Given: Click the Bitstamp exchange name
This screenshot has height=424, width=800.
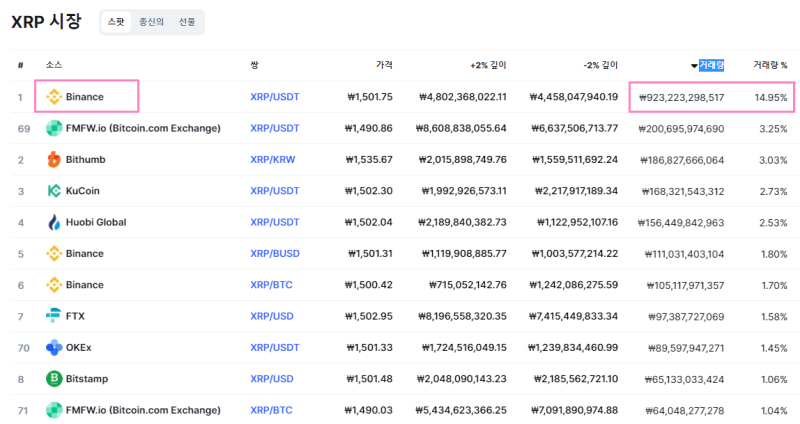Looking at the screenshot, I should [87, 379].
